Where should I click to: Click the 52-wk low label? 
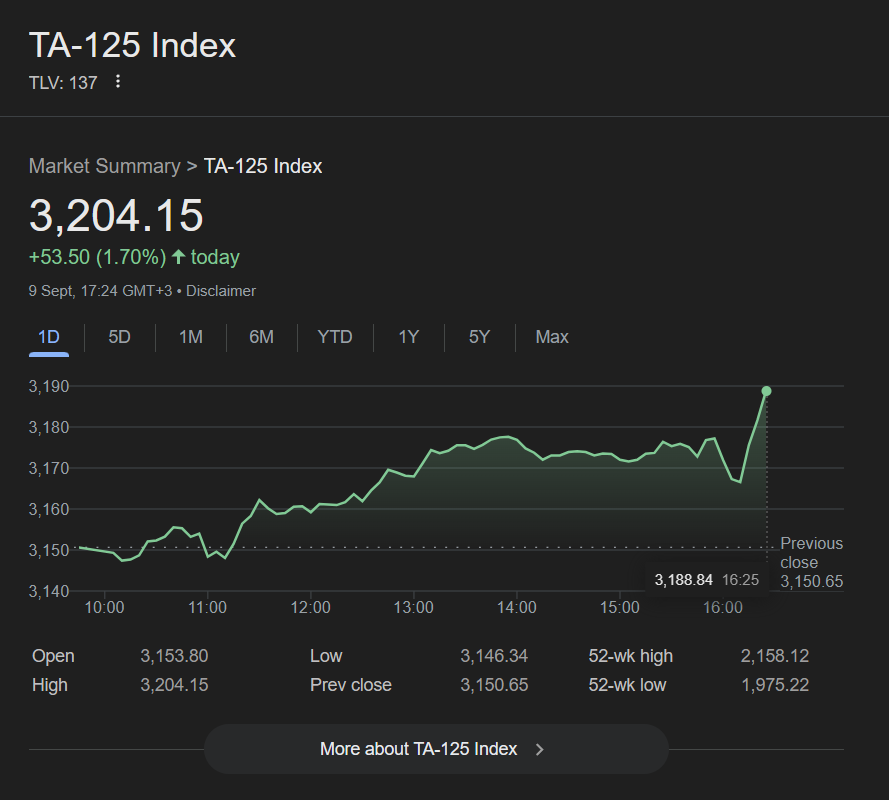627,685
